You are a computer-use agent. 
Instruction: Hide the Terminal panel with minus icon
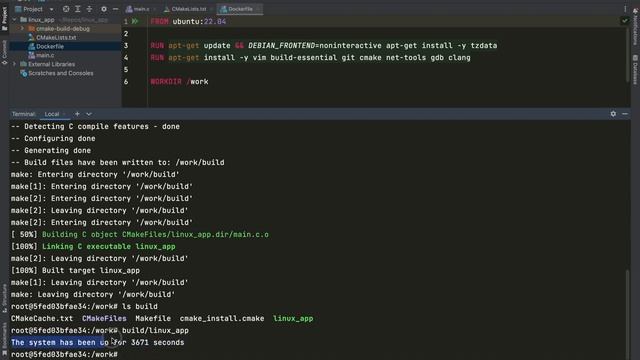pyautogui.click(x=625, y=114)
